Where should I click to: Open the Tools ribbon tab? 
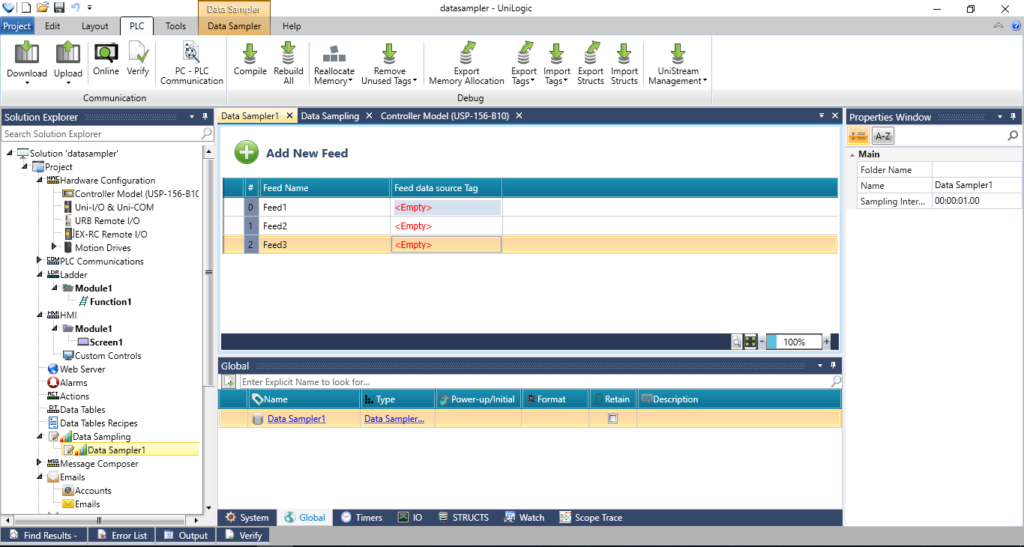coord(175,26)
